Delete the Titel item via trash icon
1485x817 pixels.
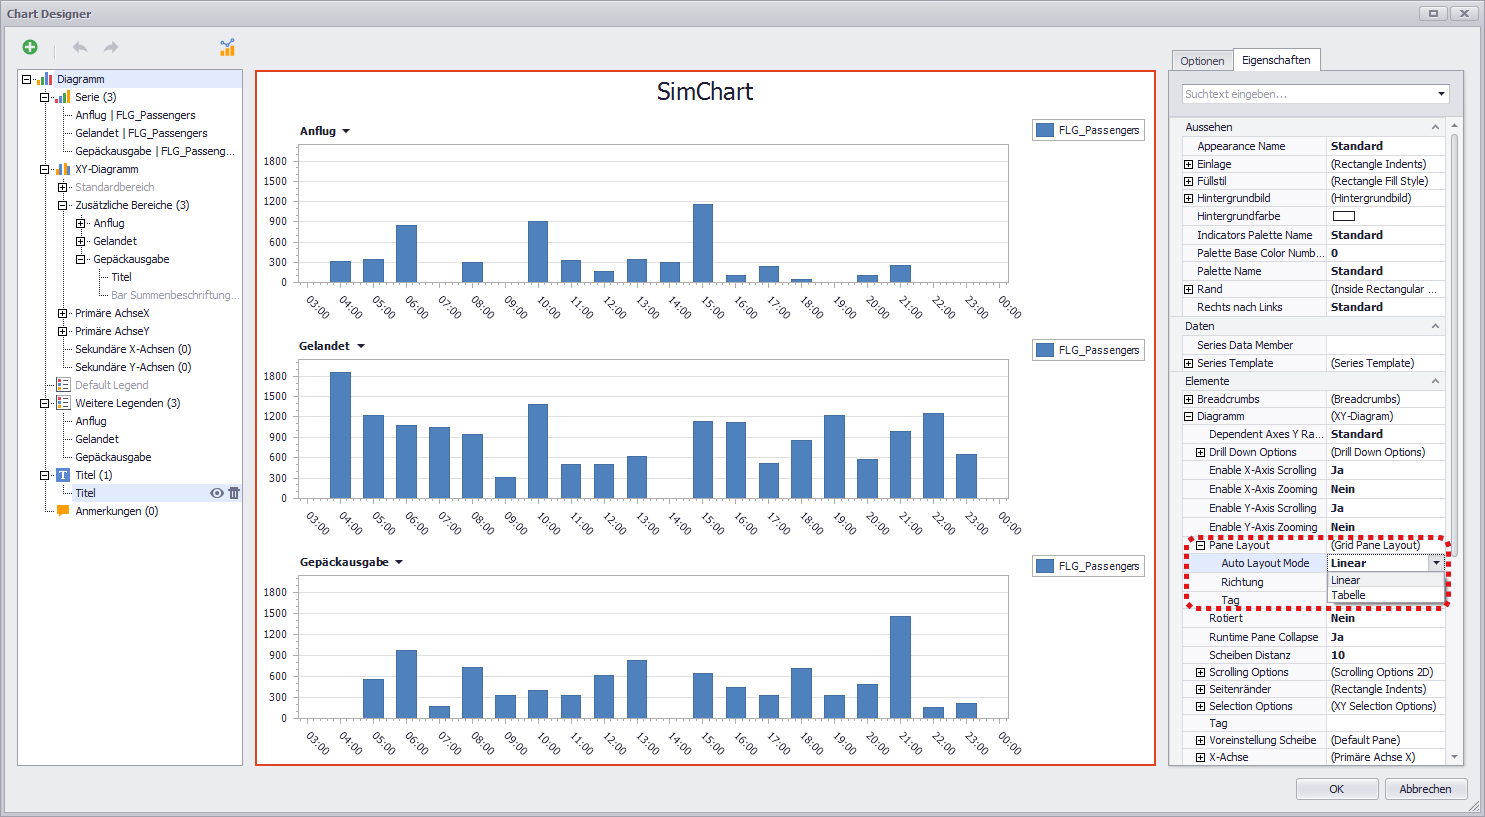pyautogui.click(x=234, y=493)
